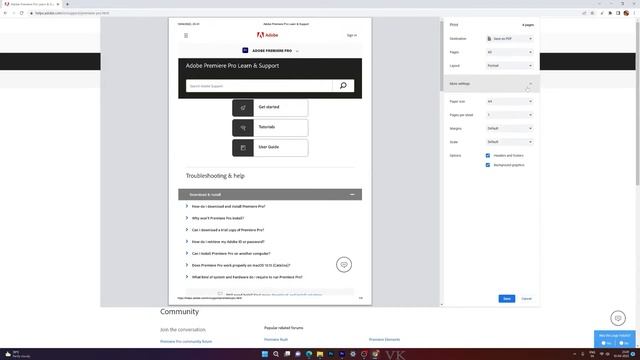Click the chat bubble icon in the preview

point(344,264)
